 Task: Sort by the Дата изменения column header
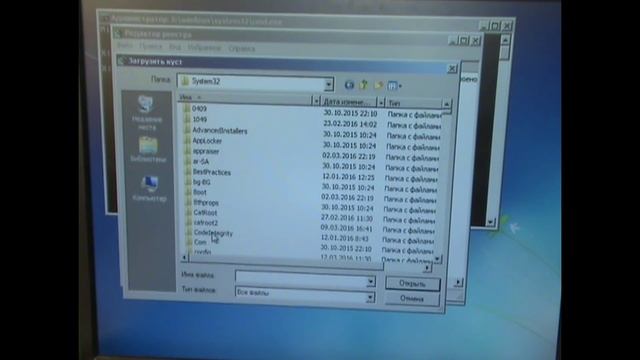[349, 101]
